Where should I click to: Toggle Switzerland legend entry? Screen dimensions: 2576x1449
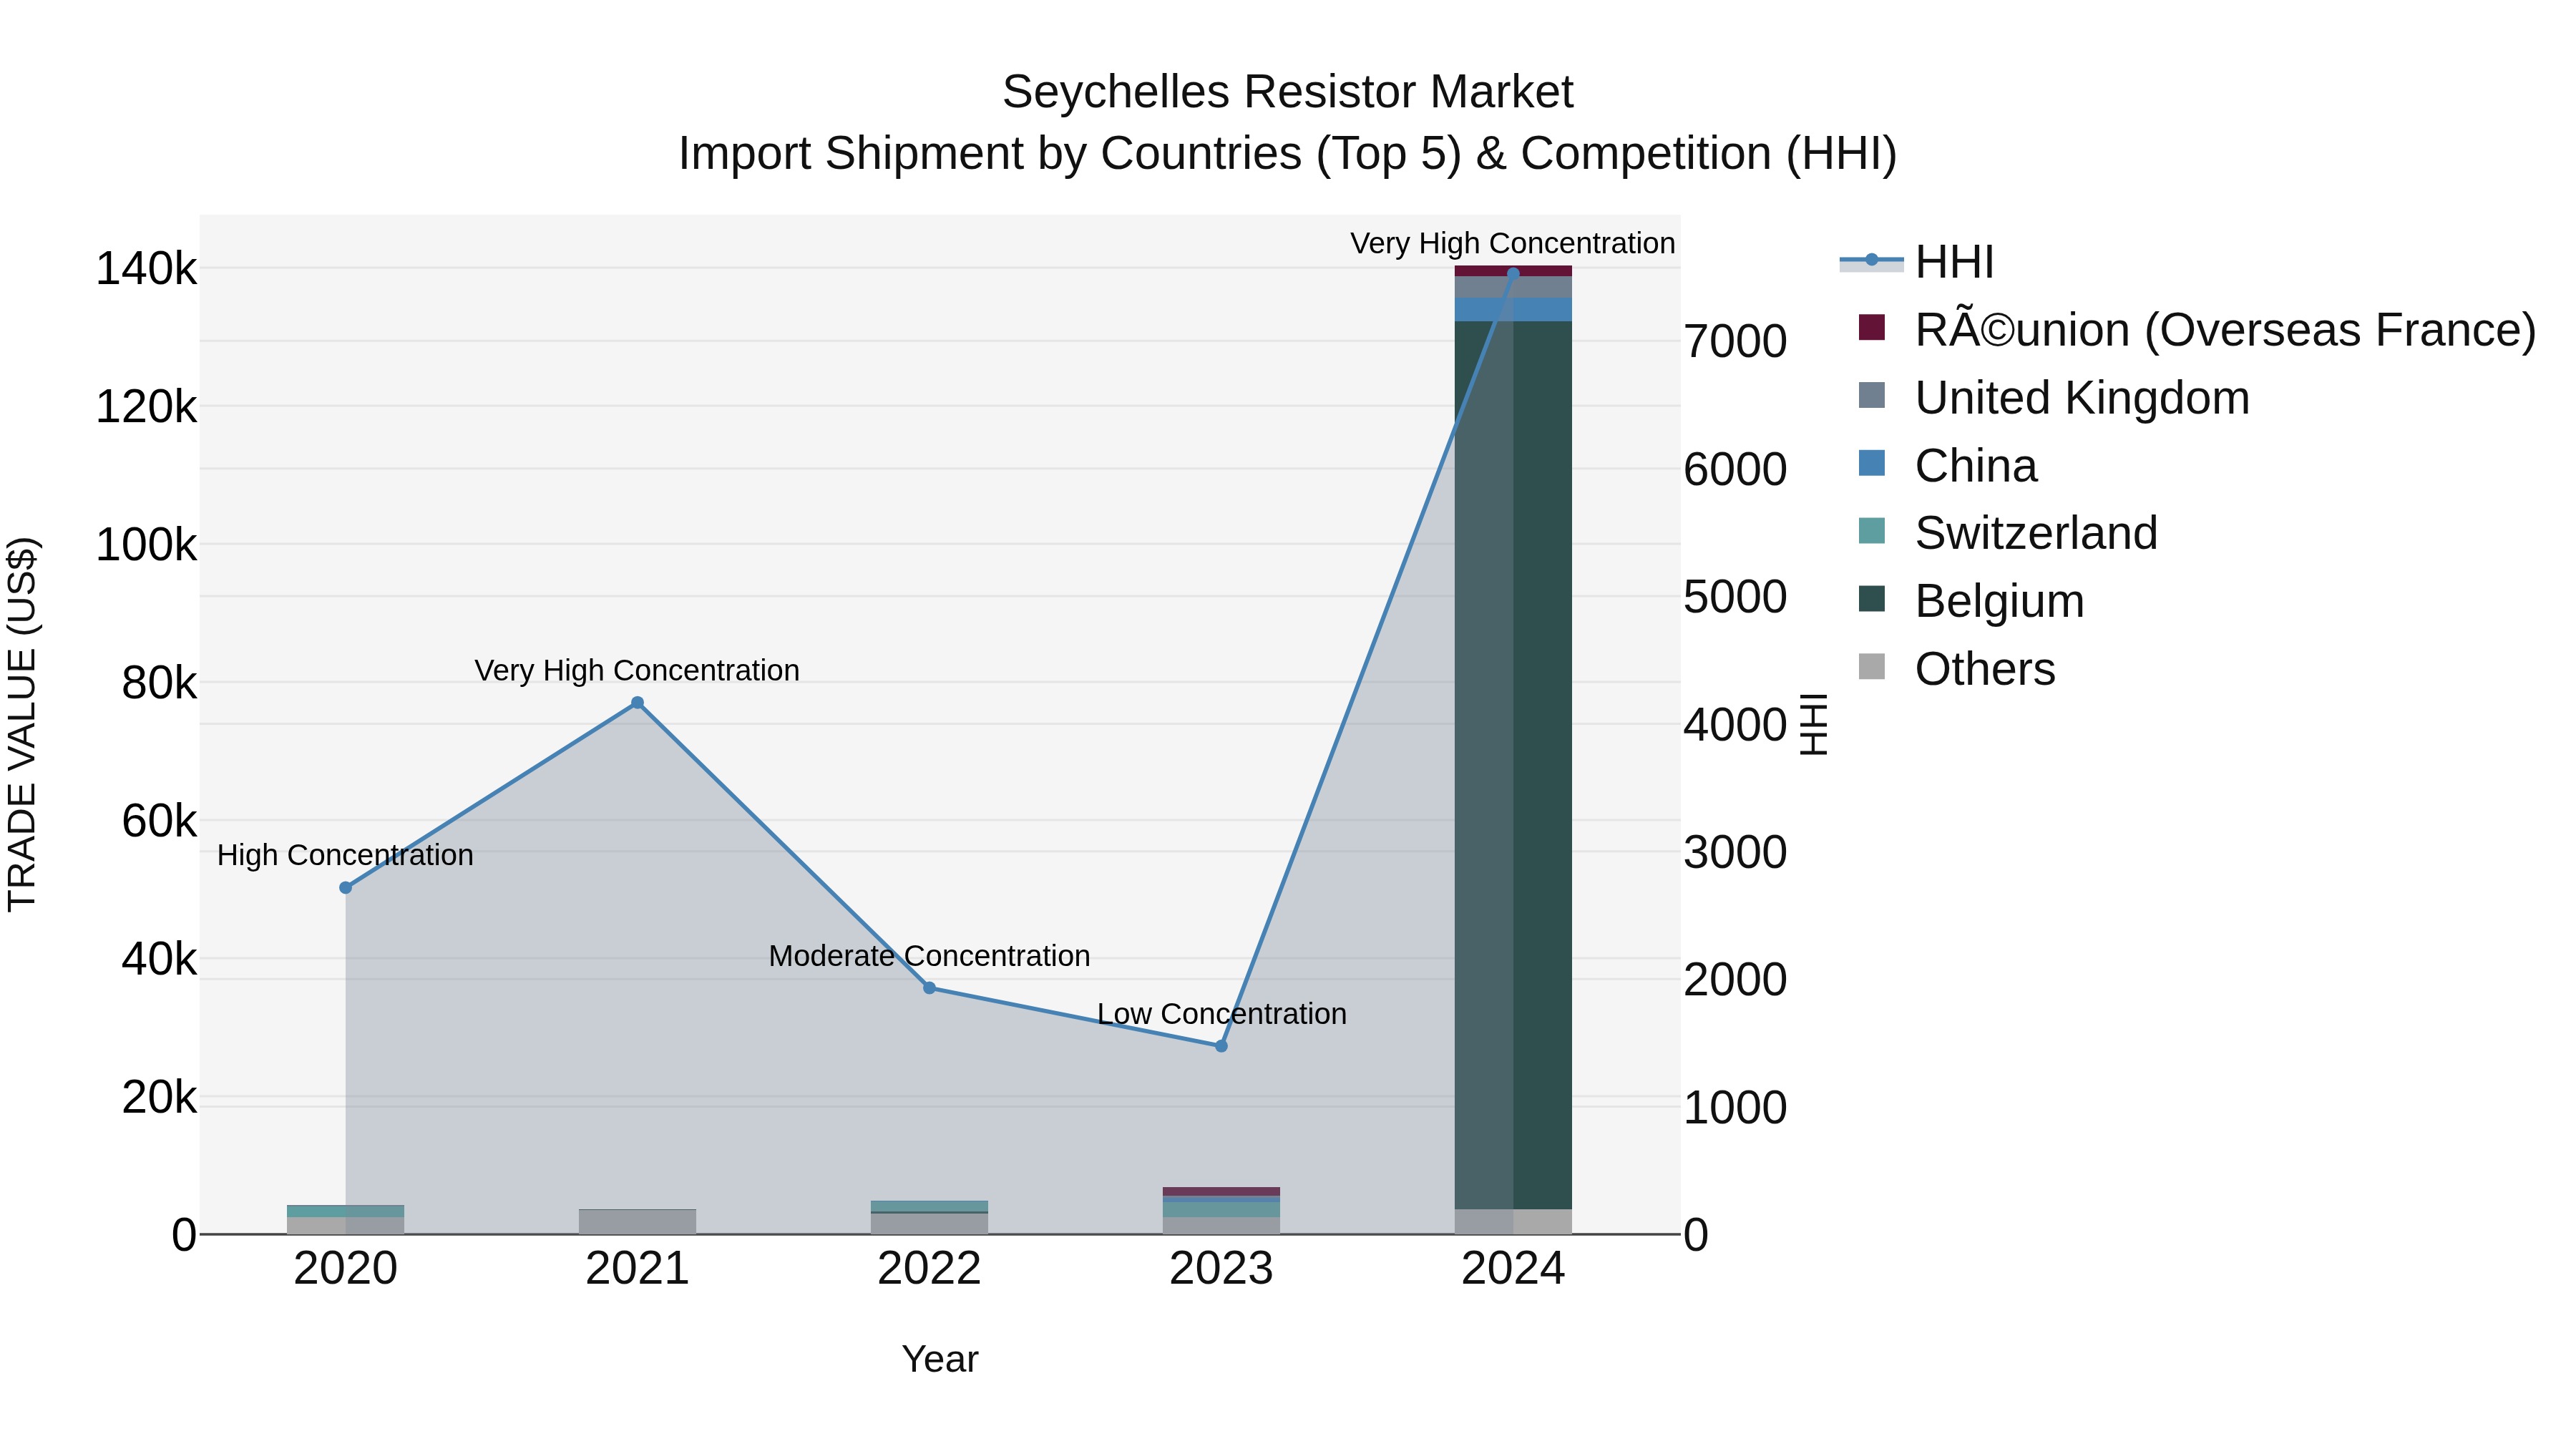pos(2008,533)
